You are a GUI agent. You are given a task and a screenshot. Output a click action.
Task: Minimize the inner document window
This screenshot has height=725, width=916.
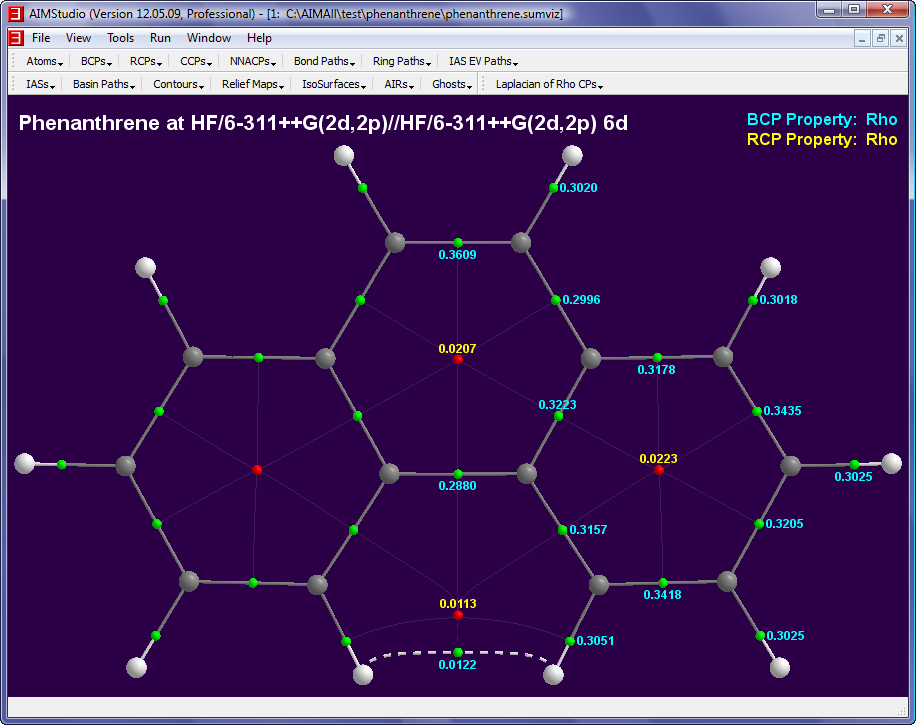(x=863, y=38)
